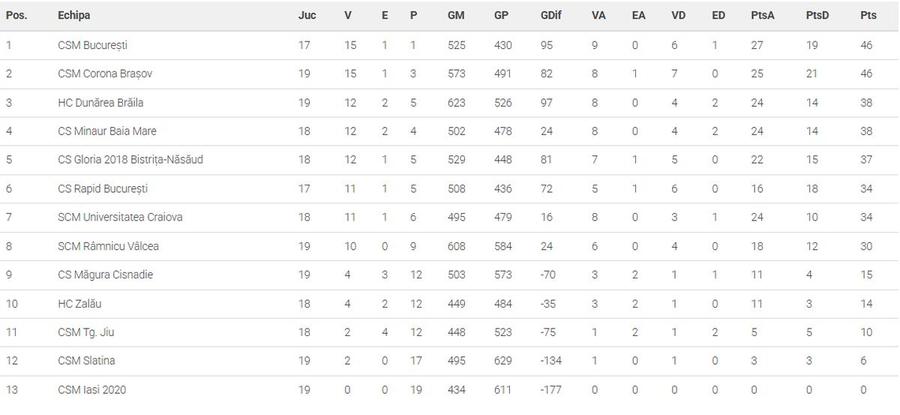Image resolution: width=900 pixels, height=415 pixels.
Task: Open CSM Corona Brașov team entry
Action: point(105,74)
